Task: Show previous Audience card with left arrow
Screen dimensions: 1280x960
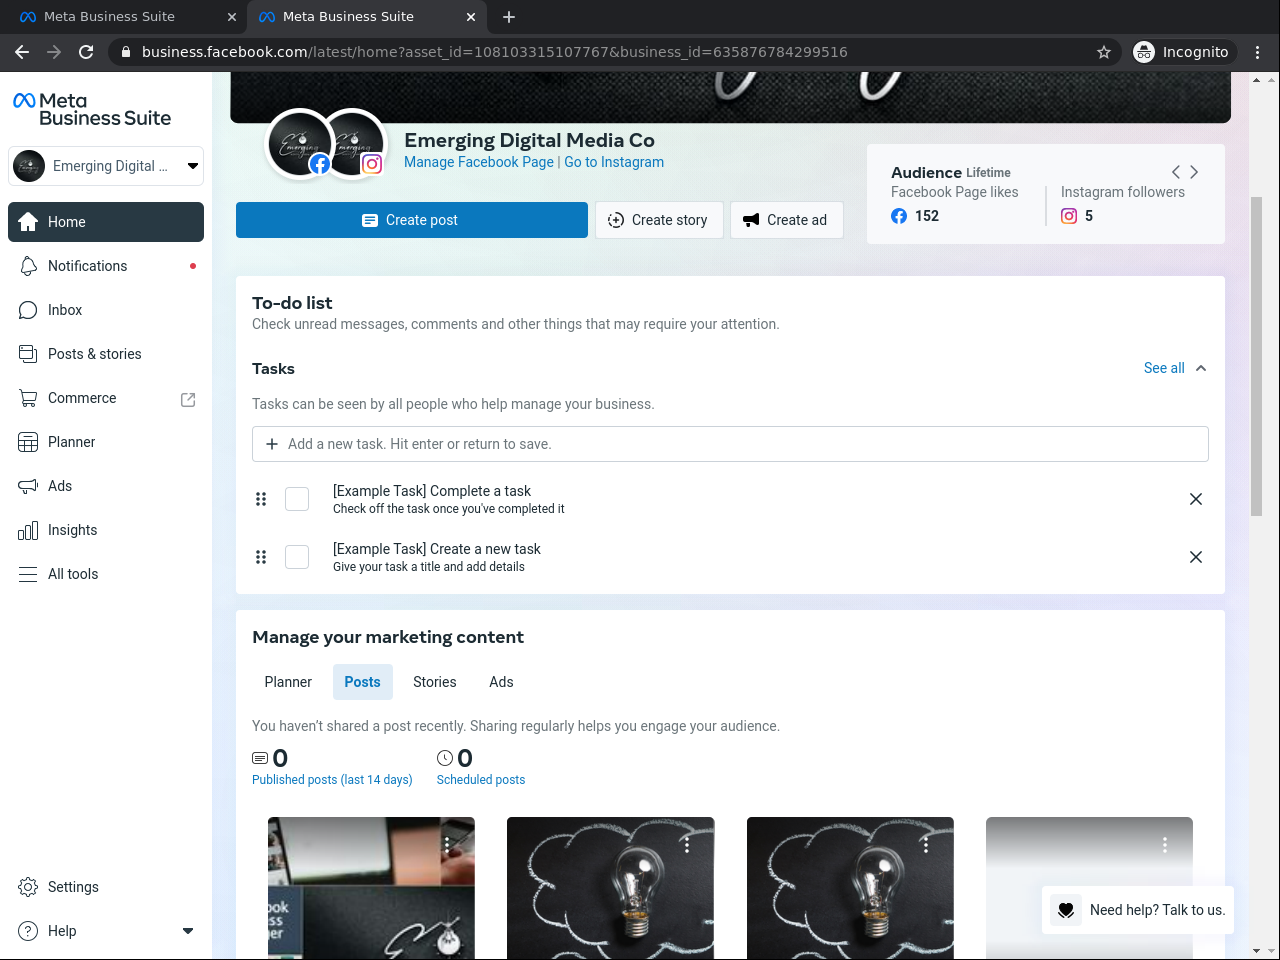Action: (1176, 172)
